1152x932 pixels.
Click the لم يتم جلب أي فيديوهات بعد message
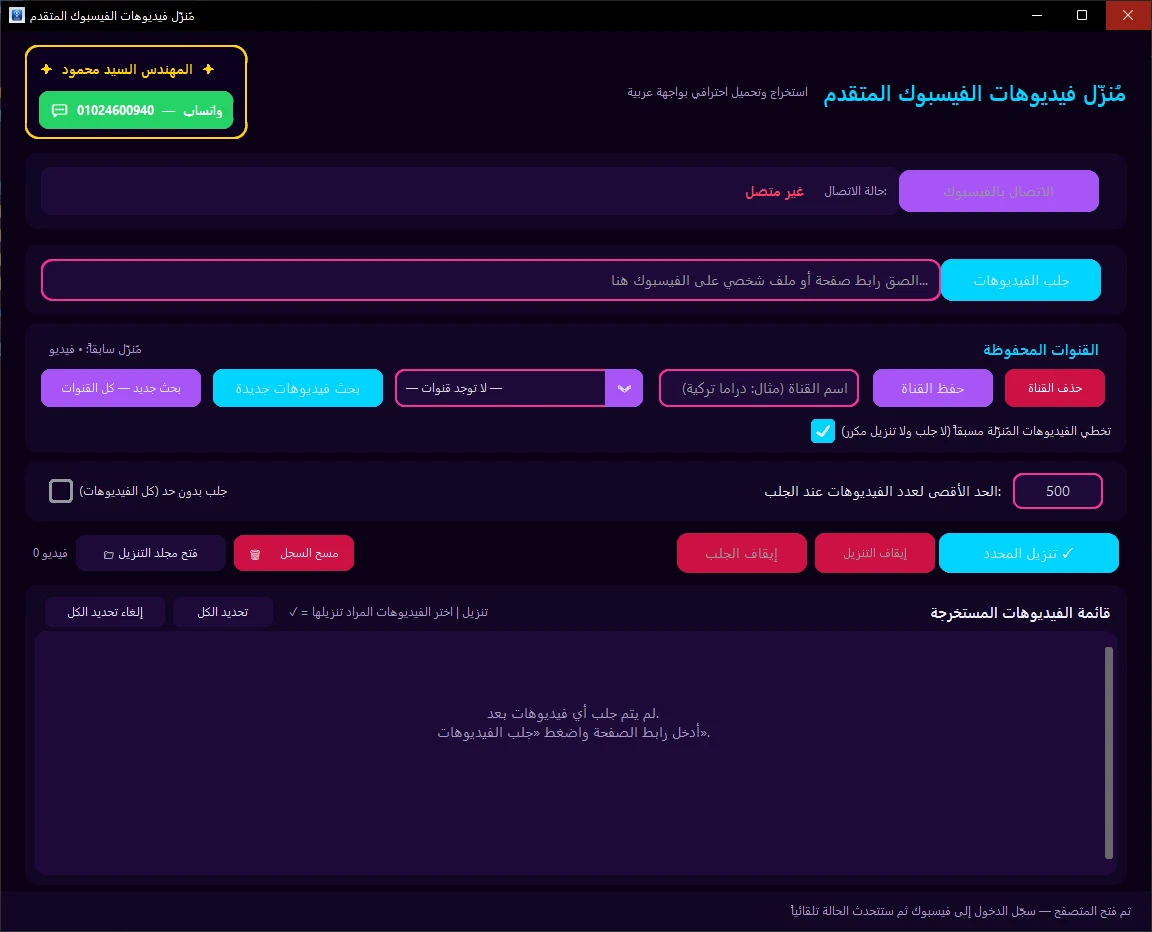pos(573,713)
